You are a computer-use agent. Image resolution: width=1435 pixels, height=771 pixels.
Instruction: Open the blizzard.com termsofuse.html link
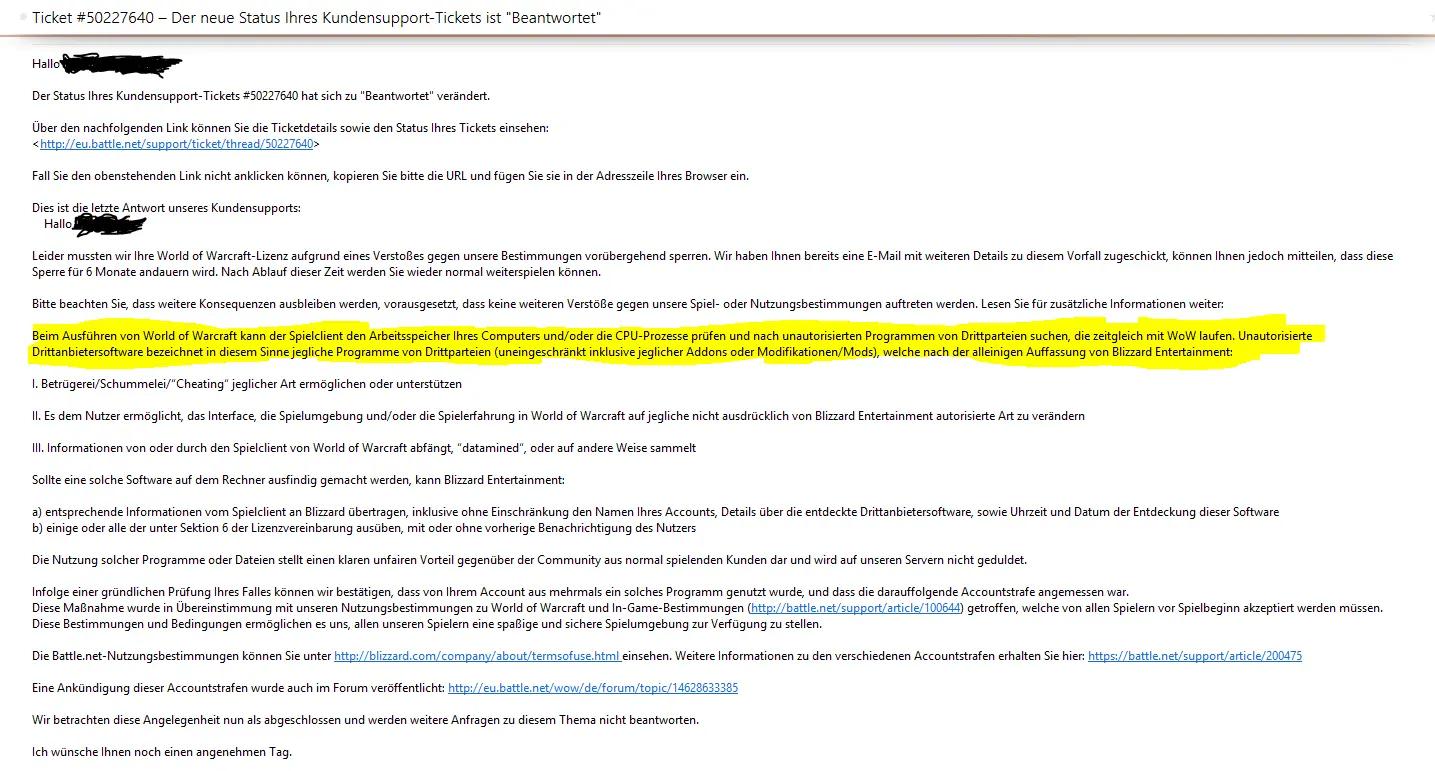477,656
